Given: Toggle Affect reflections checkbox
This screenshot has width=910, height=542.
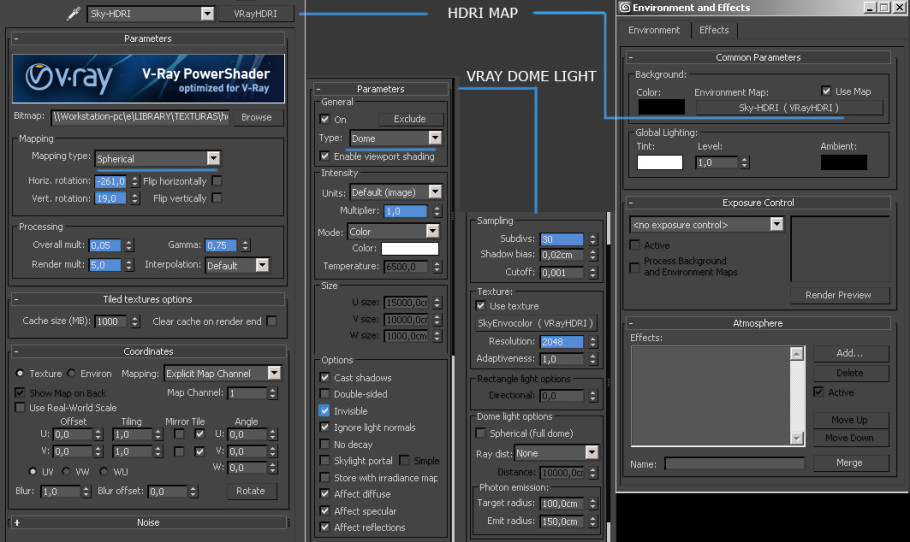Looking at the screenshot, I should (x=325, y=527).
